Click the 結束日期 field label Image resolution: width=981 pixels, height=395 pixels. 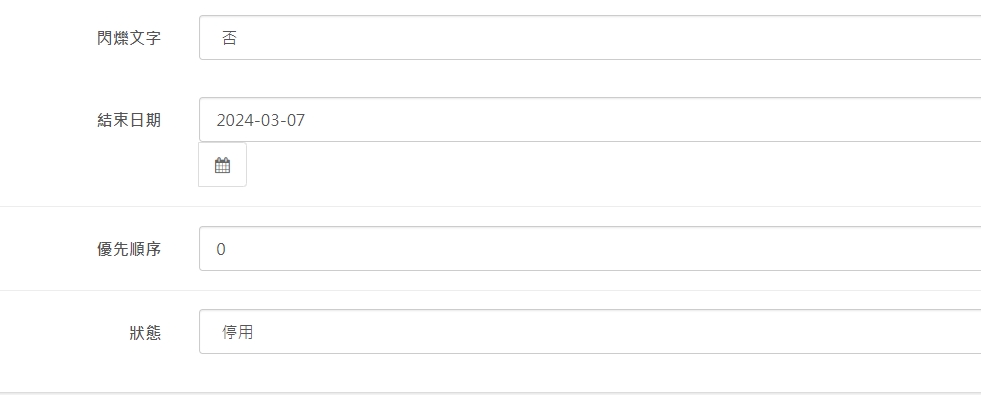coord(129,120)
